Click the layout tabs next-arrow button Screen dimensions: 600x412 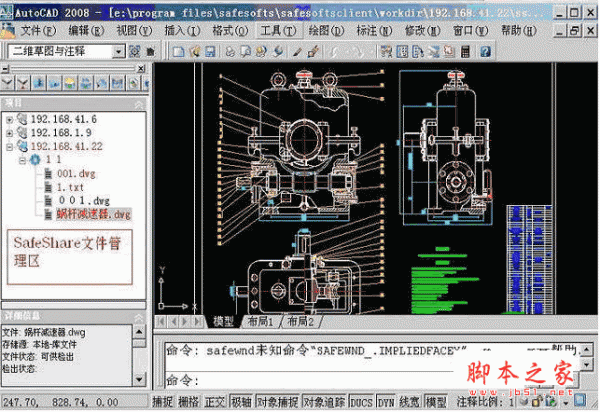[x=185, y=321]
